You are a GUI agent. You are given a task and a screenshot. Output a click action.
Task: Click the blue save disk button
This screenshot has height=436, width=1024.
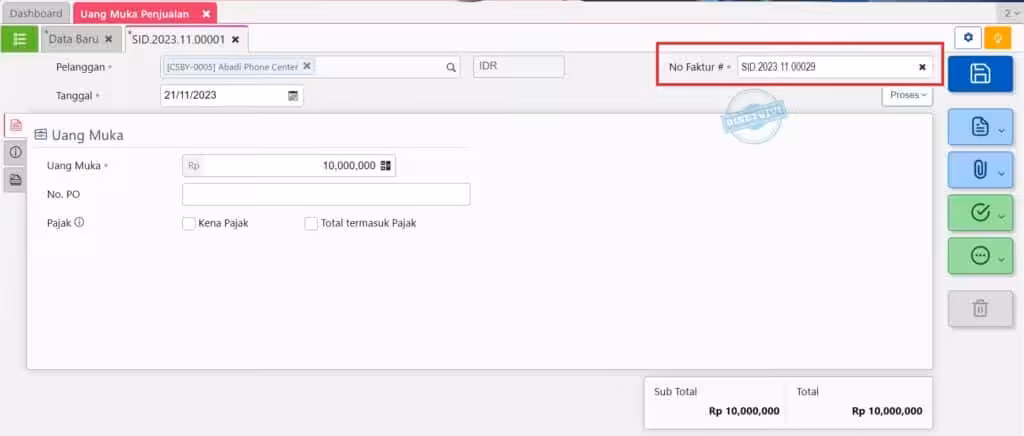[x=980, y=74]
